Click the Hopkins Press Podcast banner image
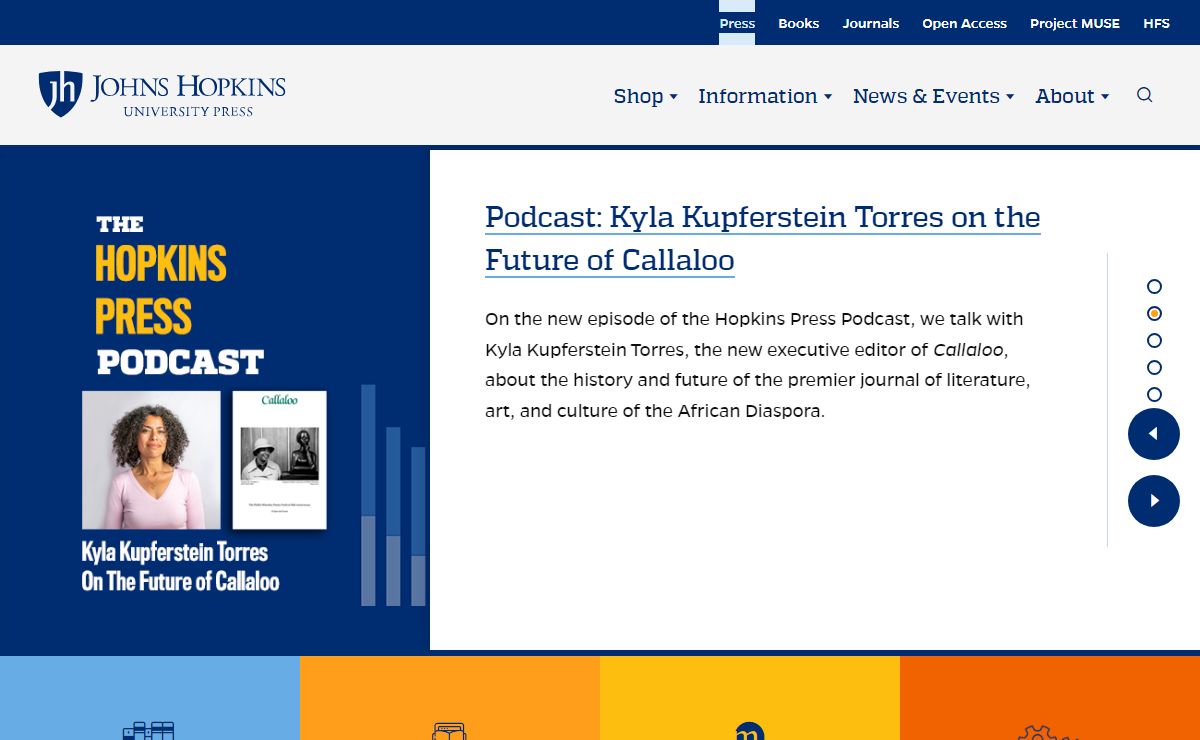Screen dimensions: 1200x740 tap(215, 400)
